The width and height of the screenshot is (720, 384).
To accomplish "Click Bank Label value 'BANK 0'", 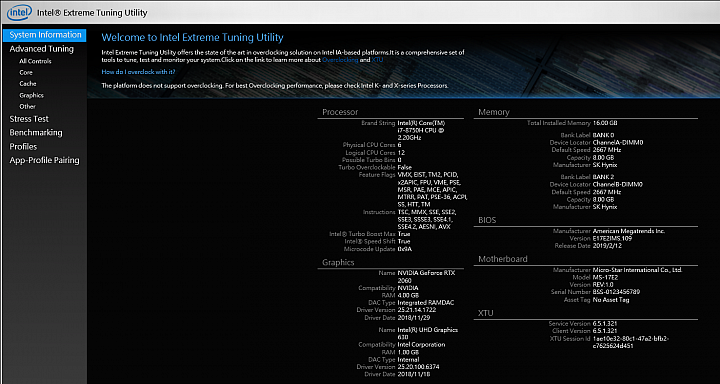I will click(604, 135).
